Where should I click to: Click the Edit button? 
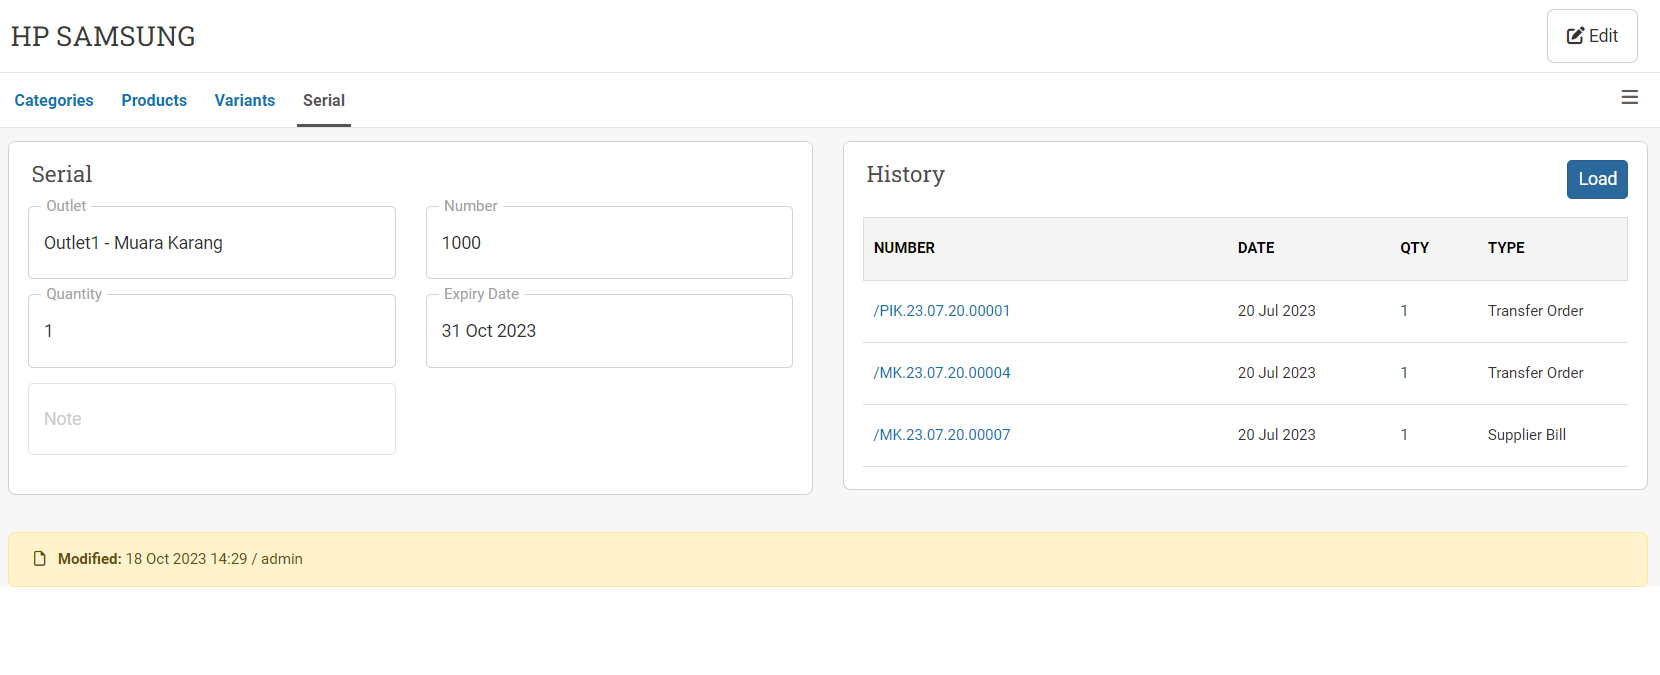click(1592, 36)
